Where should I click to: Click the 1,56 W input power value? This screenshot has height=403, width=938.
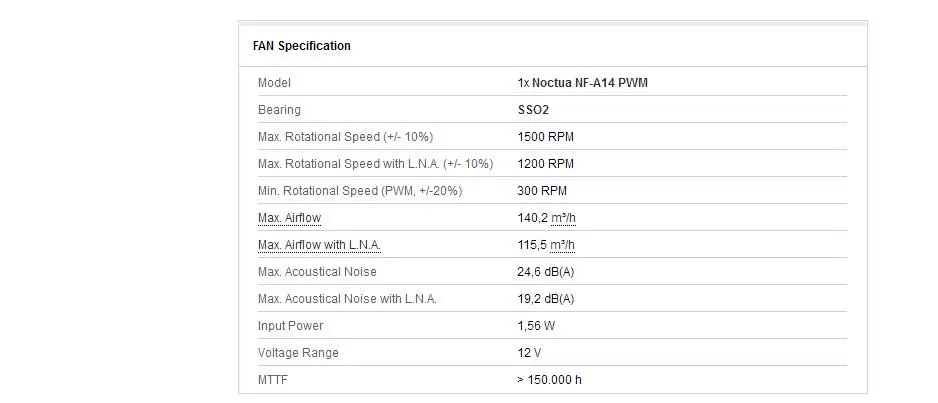(536, 326)
